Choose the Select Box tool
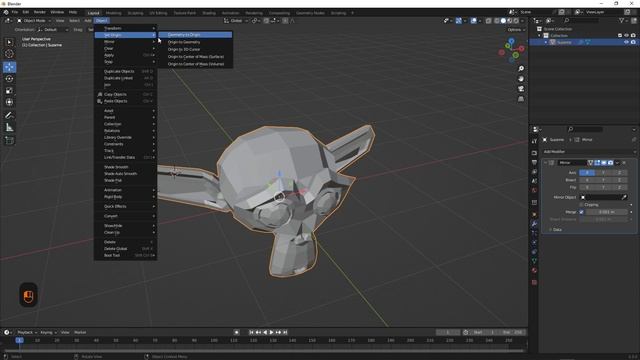Image resolution: width=640 pixels, height=360 pixels. tap(9, 42)
